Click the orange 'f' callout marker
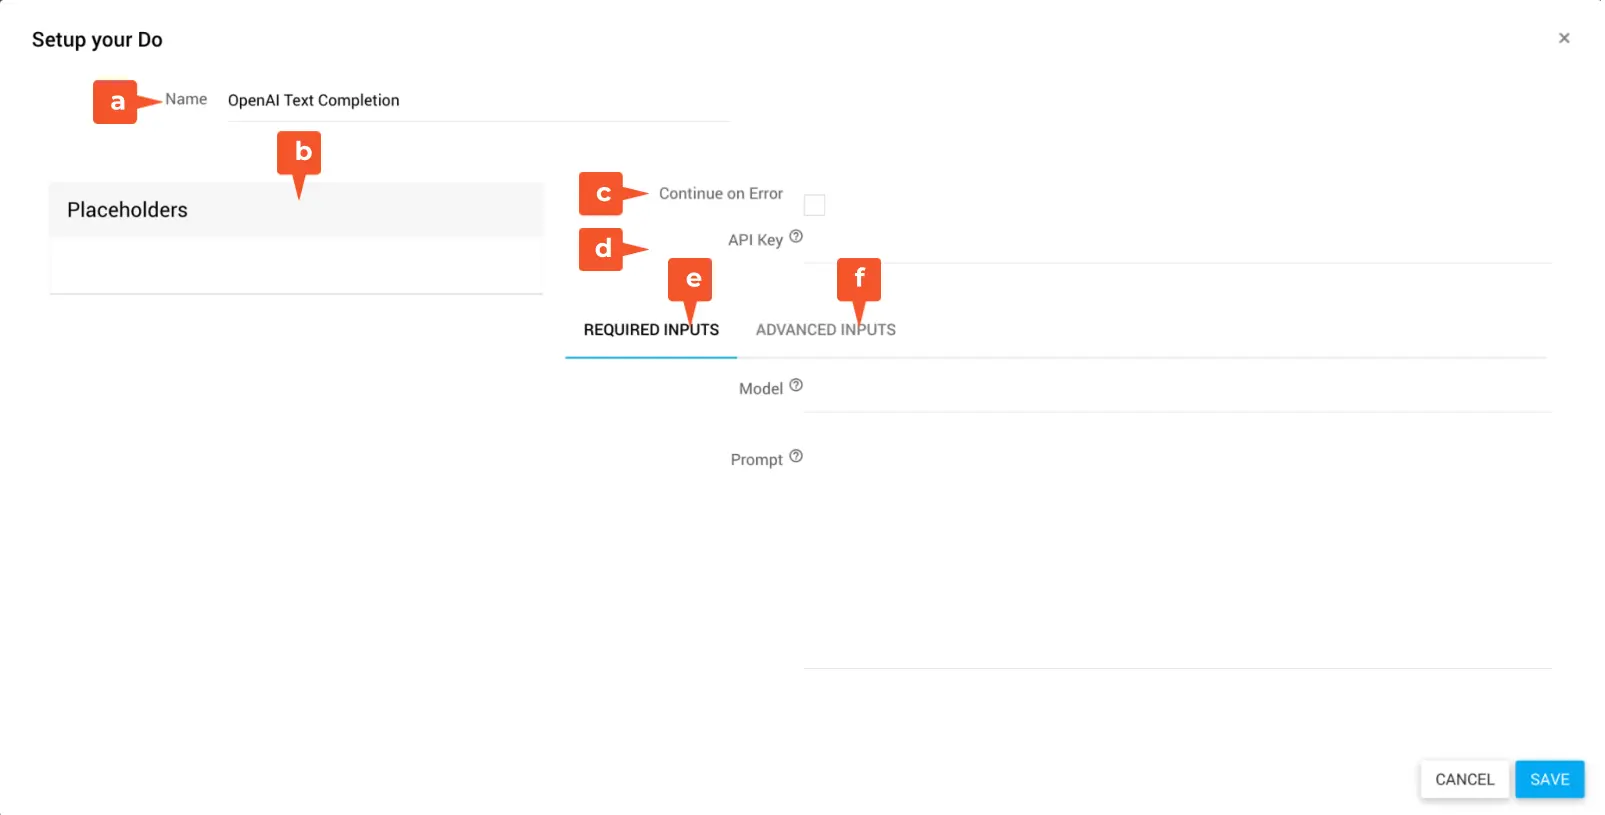 tap(858, 279)
